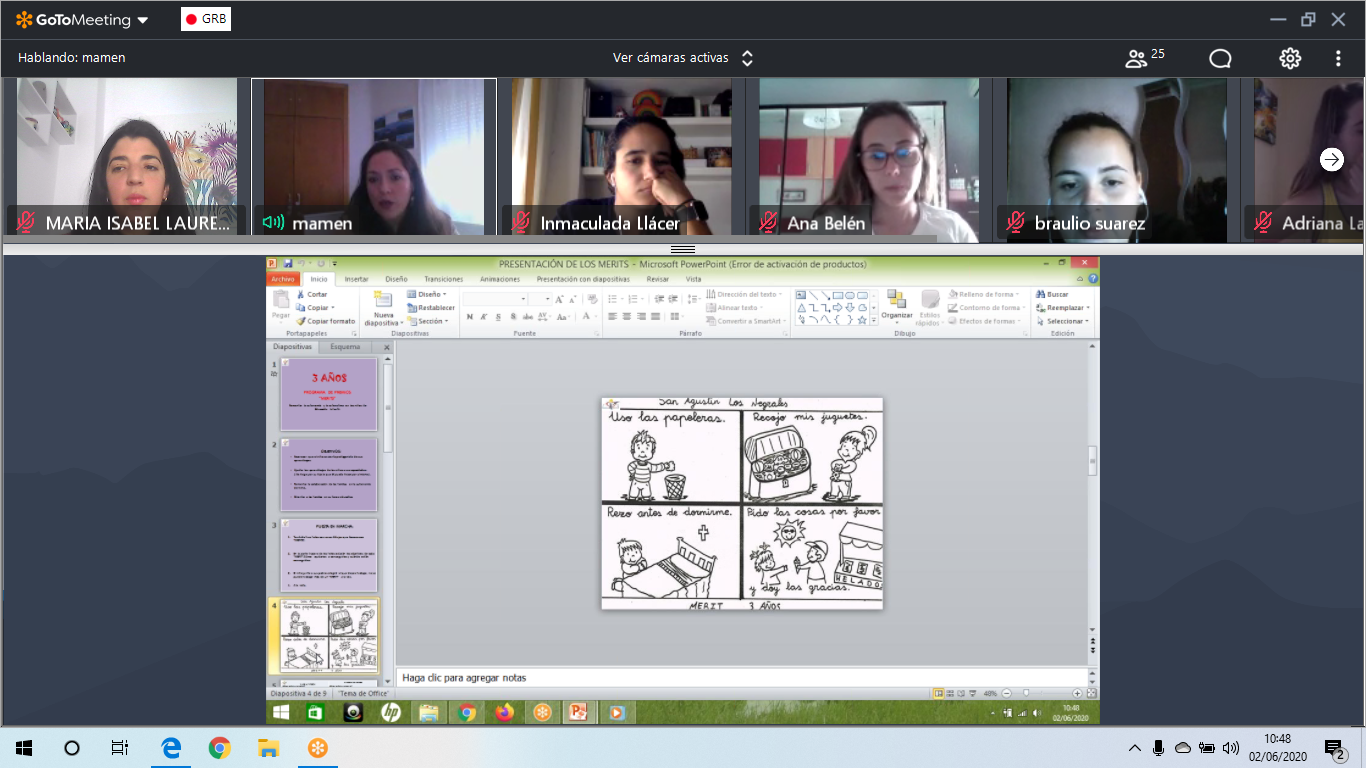Open the Archivo tab in PowerPoint

coord(283,279)
